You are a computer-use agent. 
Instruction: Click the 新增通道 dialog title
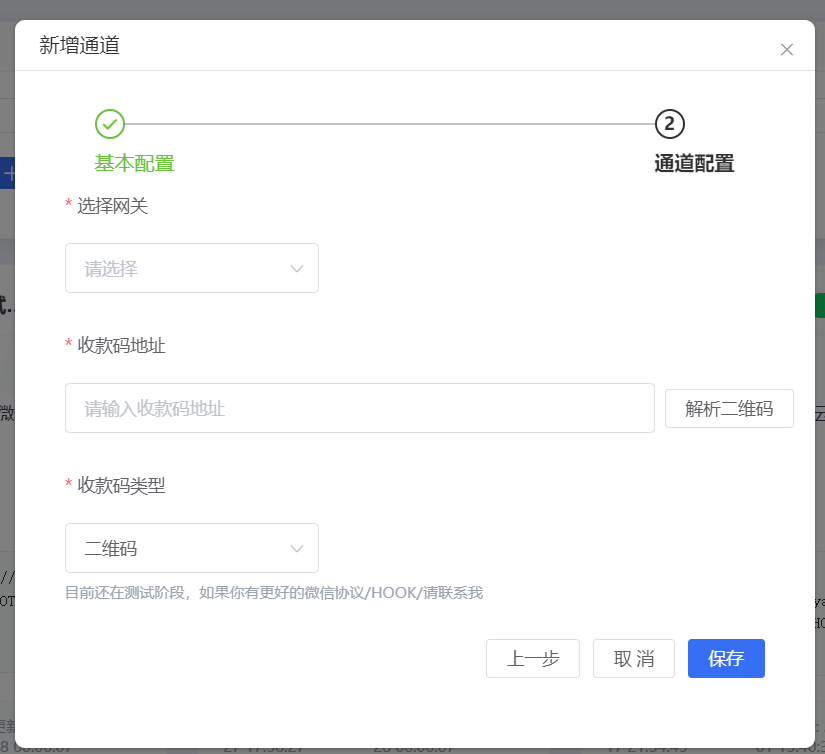[79, 45]
